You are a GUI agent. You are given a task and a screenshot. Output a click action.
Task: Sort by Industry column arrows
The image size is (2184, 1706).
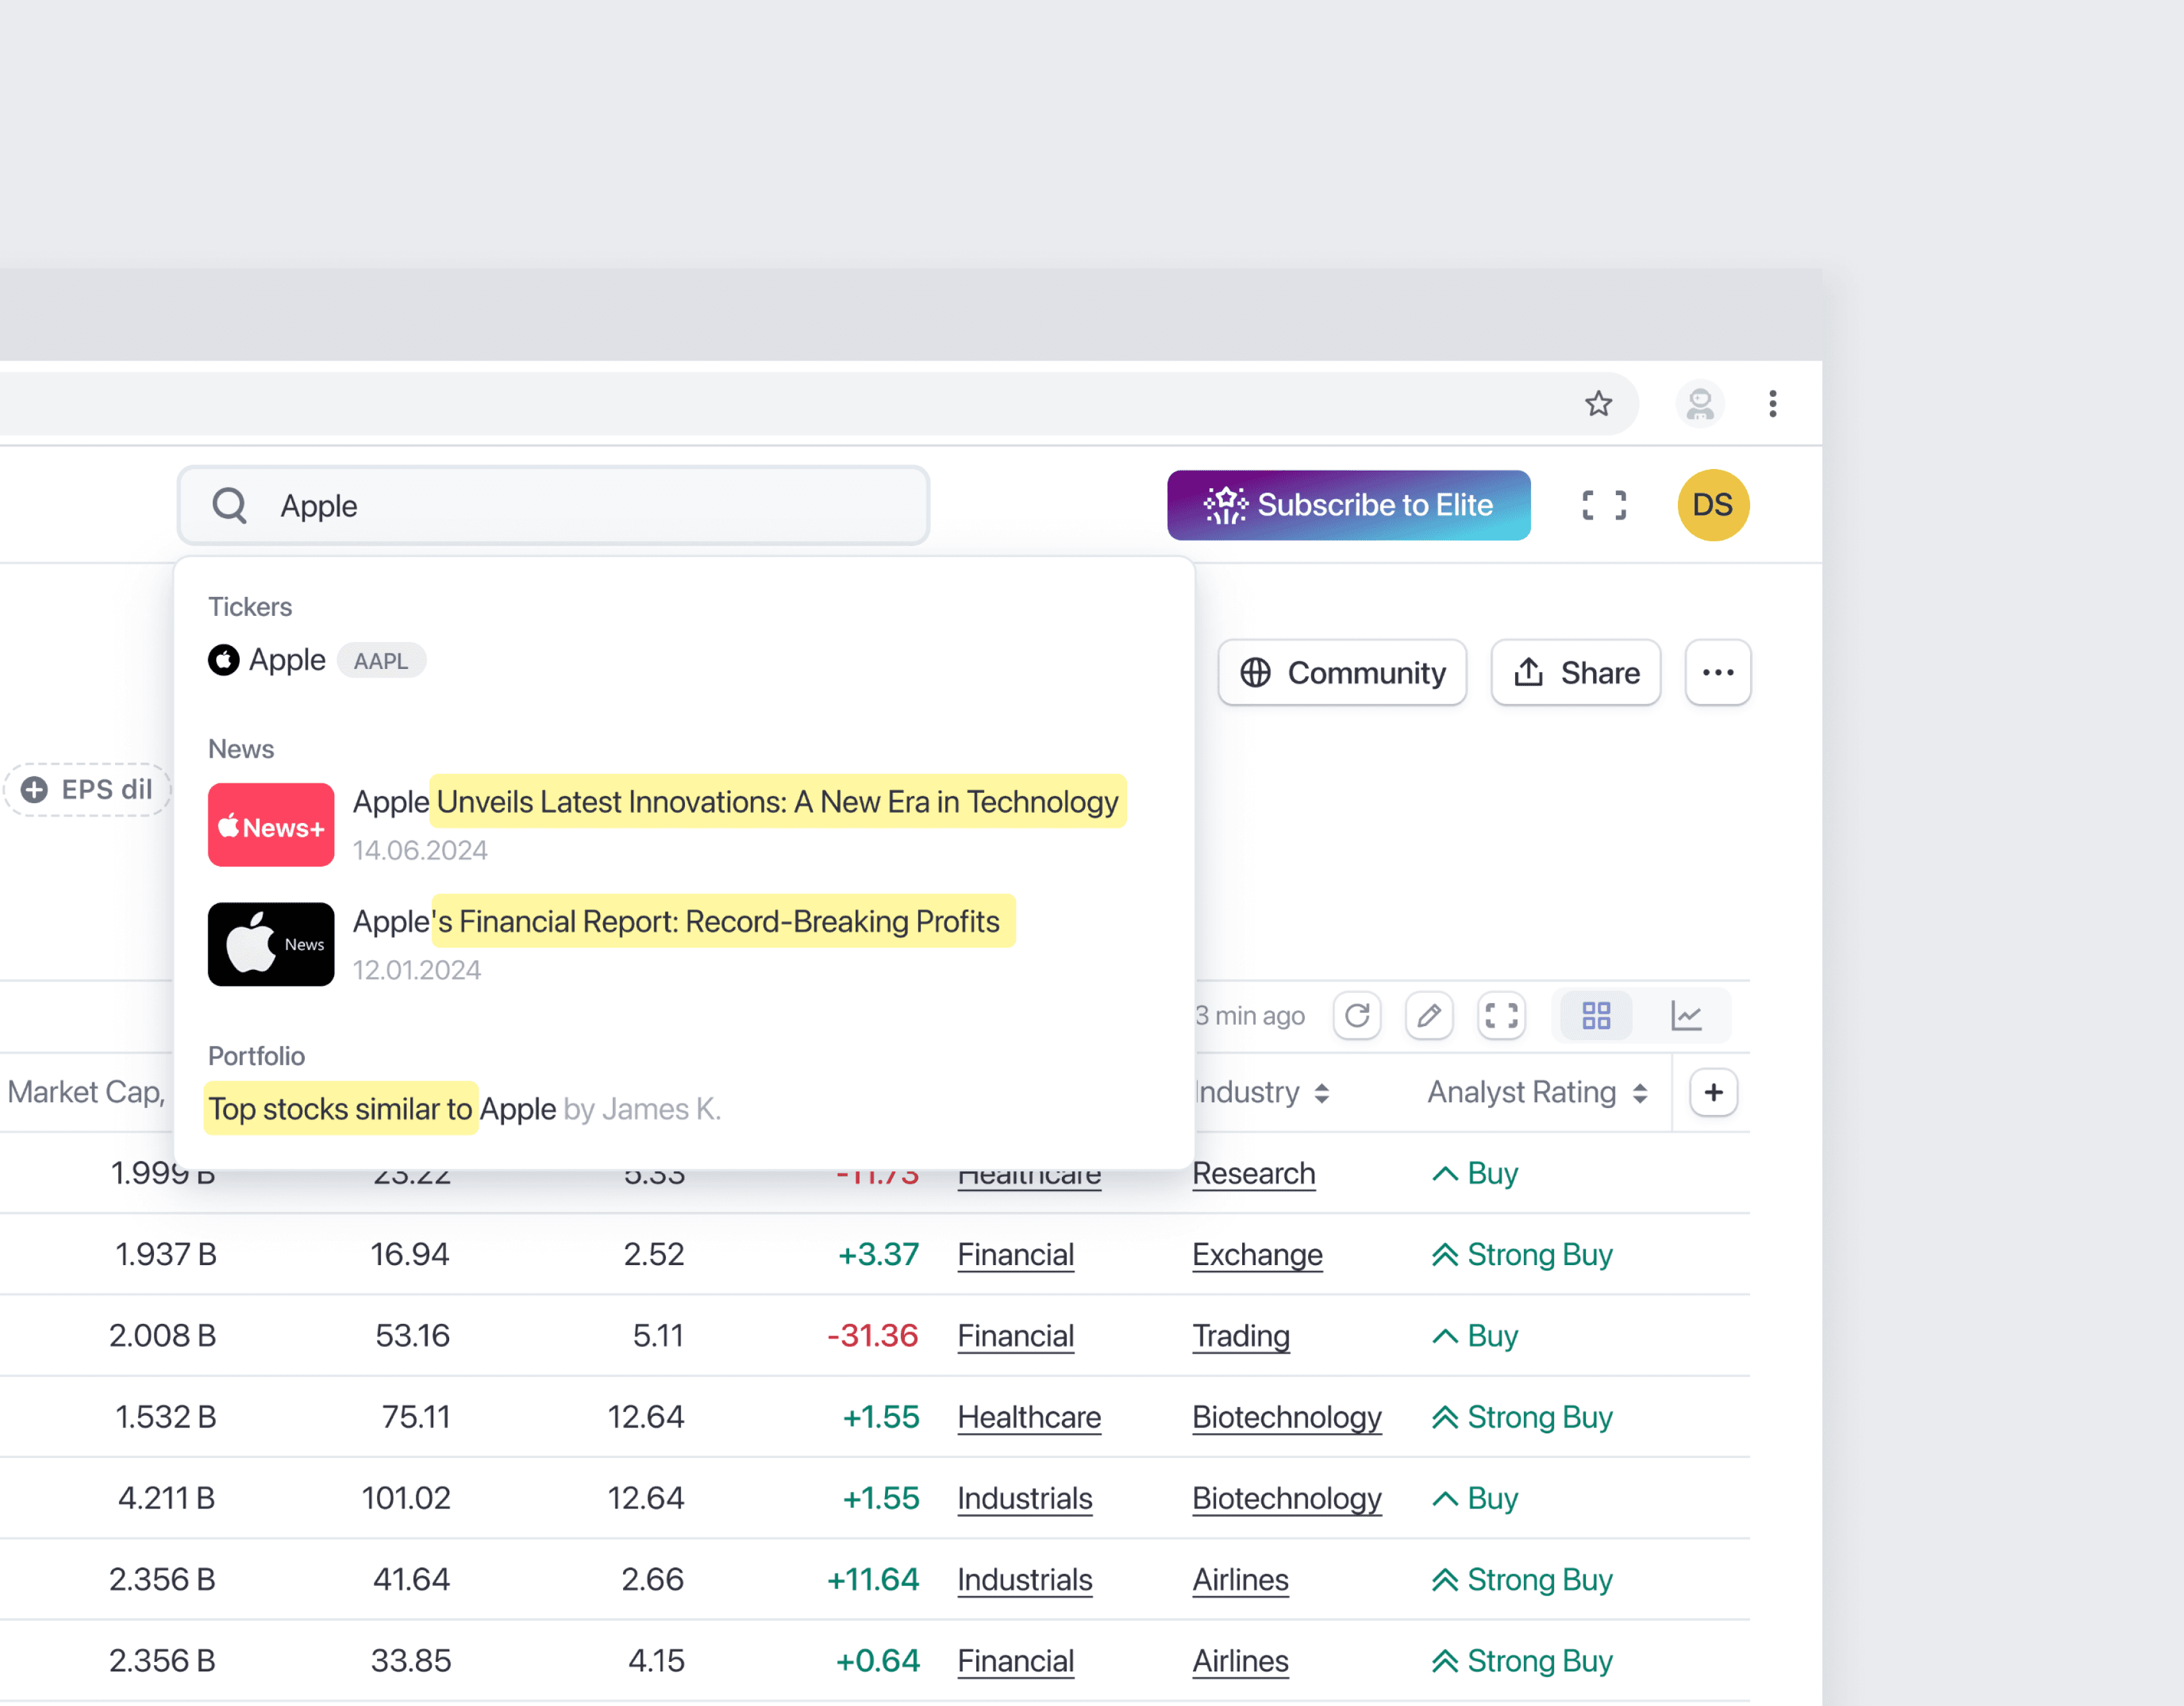pyautogui.click(x=1322, y=1093)
